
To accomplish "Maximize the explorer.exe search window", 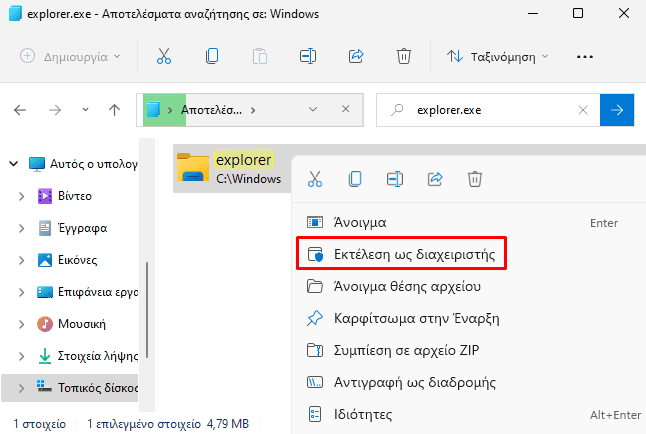I will pyautogui.click(x=578, y=13).
